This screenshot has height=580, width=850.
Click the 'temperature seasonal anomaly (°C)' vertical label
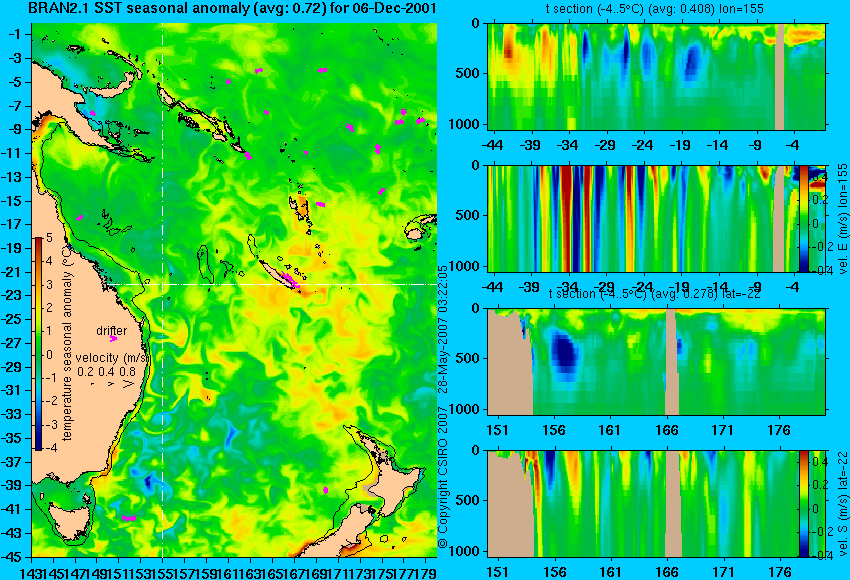click(x=67, y=342)
